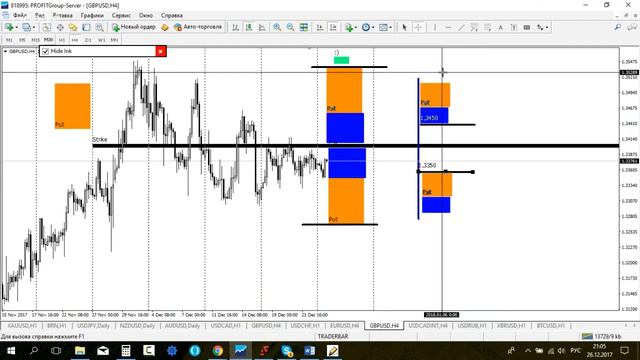
Task: Open the new chart icon
Action: (9, 27)
